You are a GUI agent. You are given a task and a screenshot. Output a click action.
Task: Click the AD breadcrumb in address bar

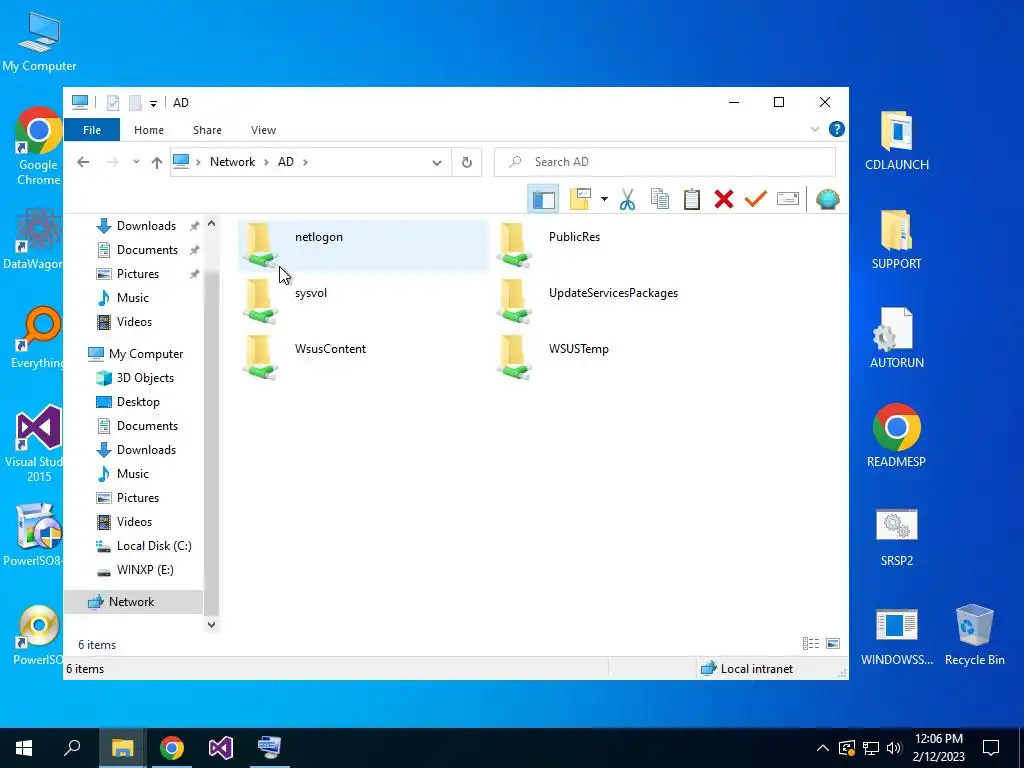pos(286,162)
